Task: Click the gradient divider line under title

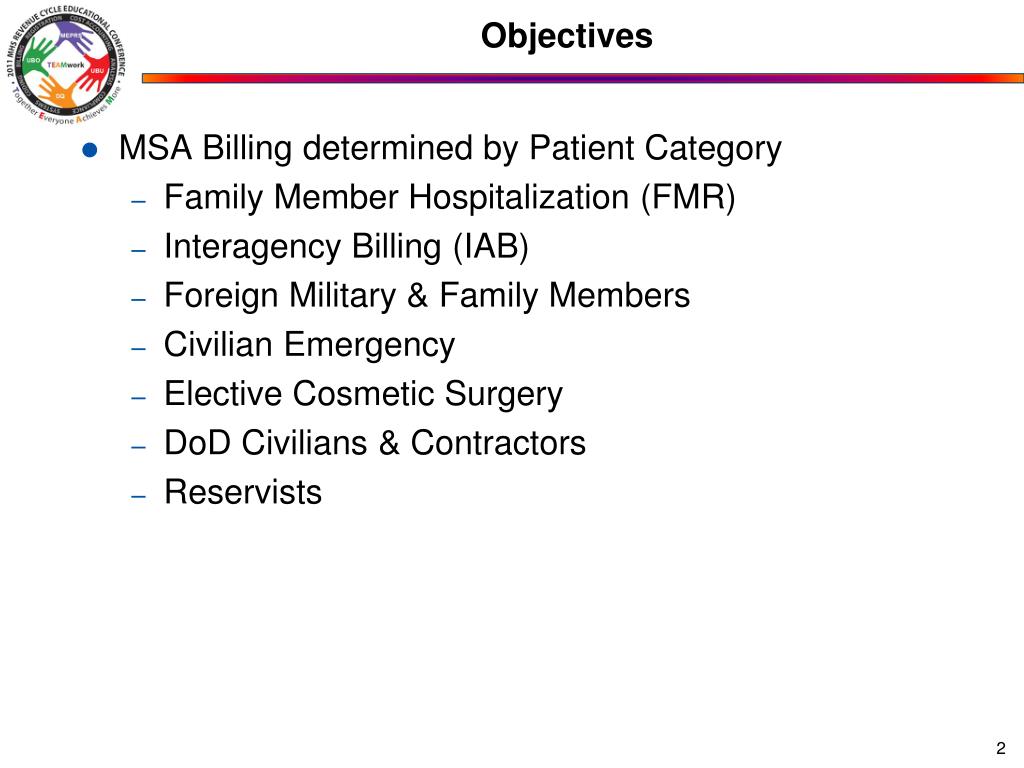Action: (x=583, y=78)
